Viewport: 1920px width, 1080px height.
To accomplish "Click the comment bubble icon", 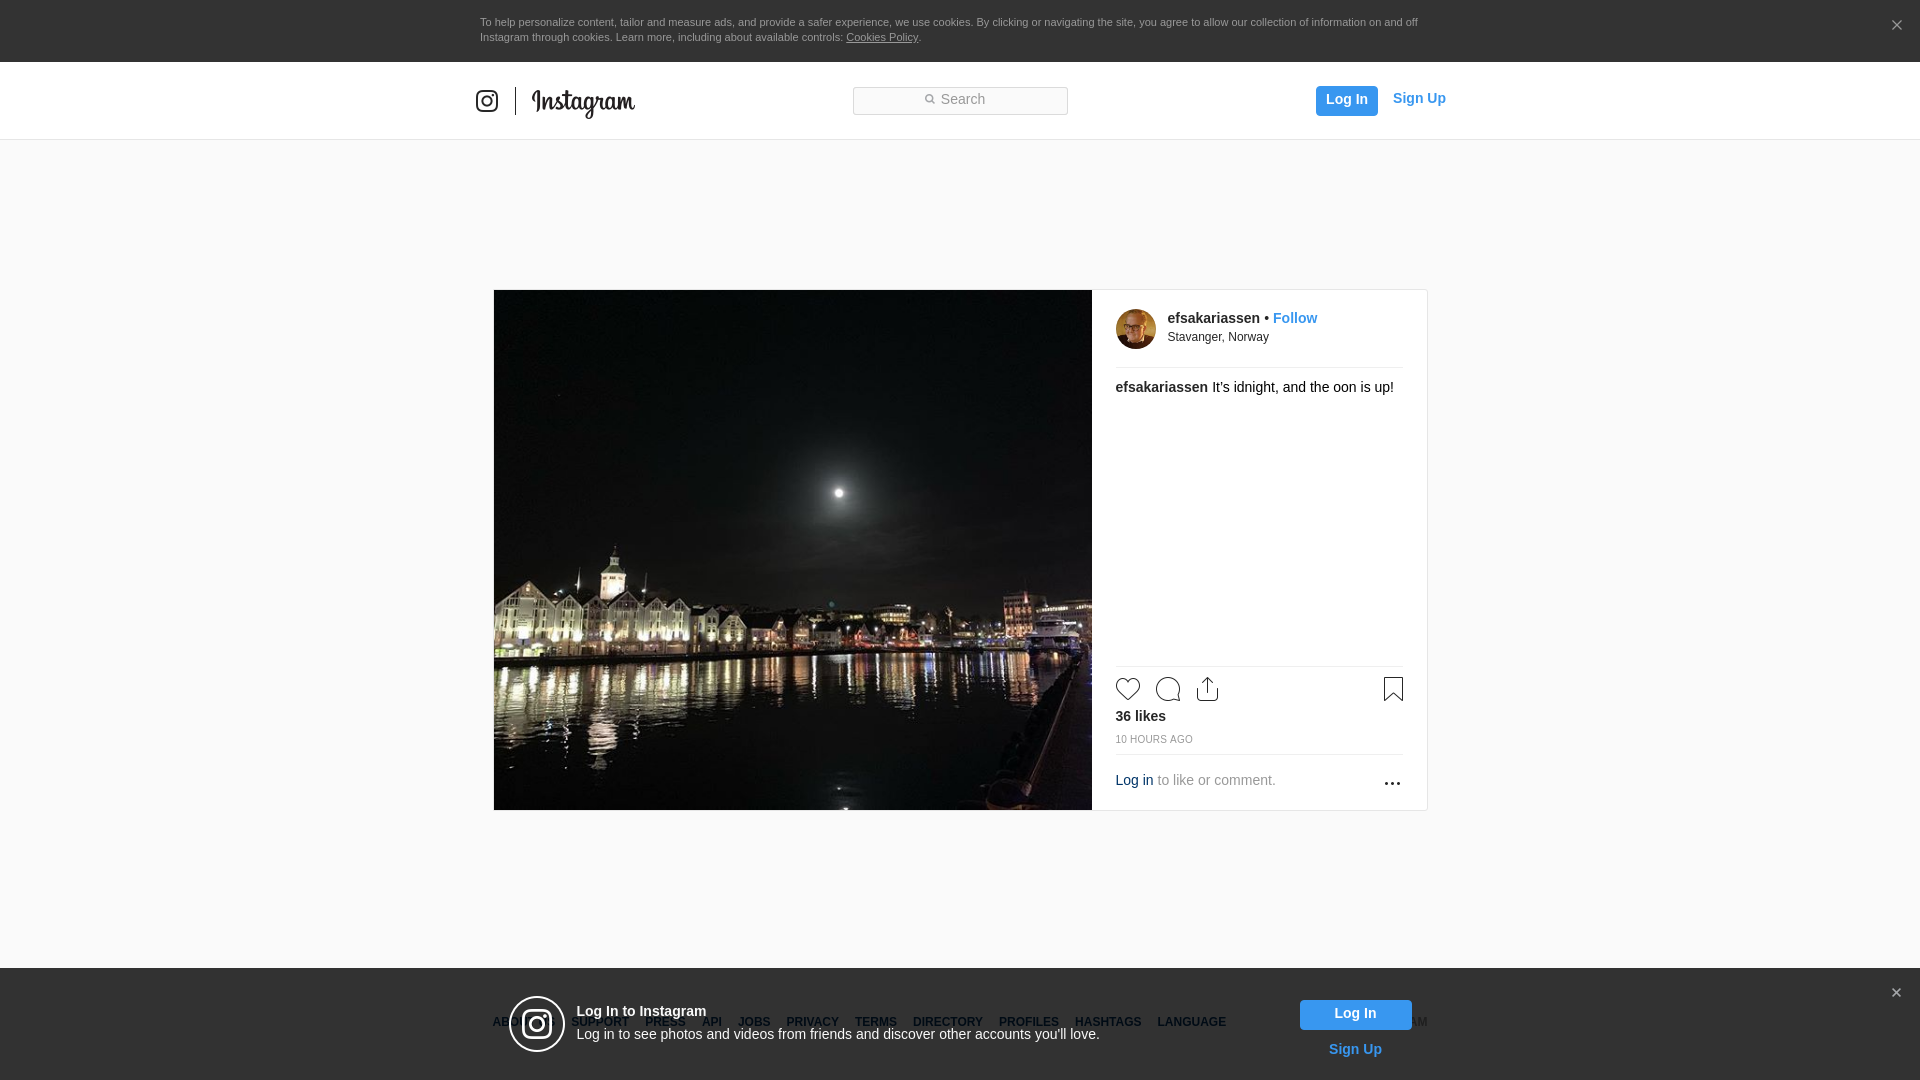I will (1168, 689).
